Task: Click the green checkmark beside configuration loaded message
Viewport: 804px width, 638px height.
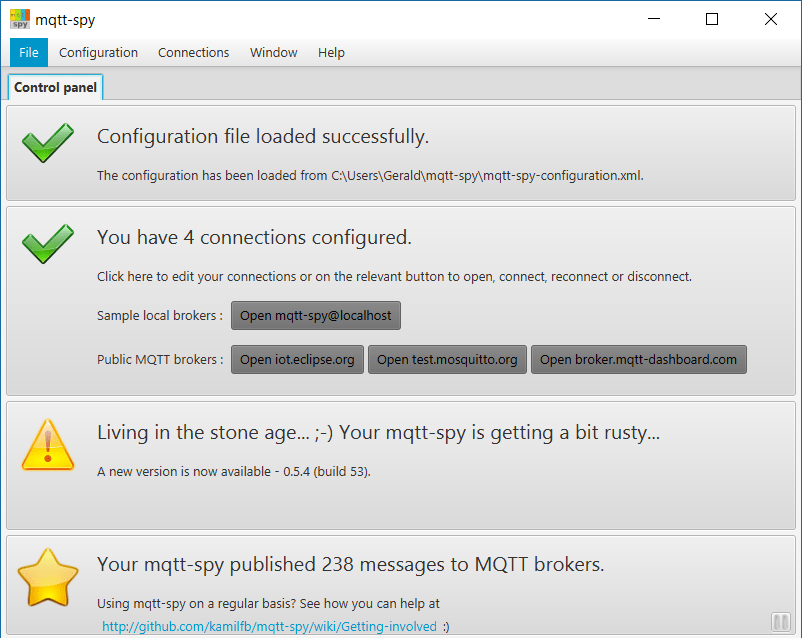Action: (x=47, y=143)
